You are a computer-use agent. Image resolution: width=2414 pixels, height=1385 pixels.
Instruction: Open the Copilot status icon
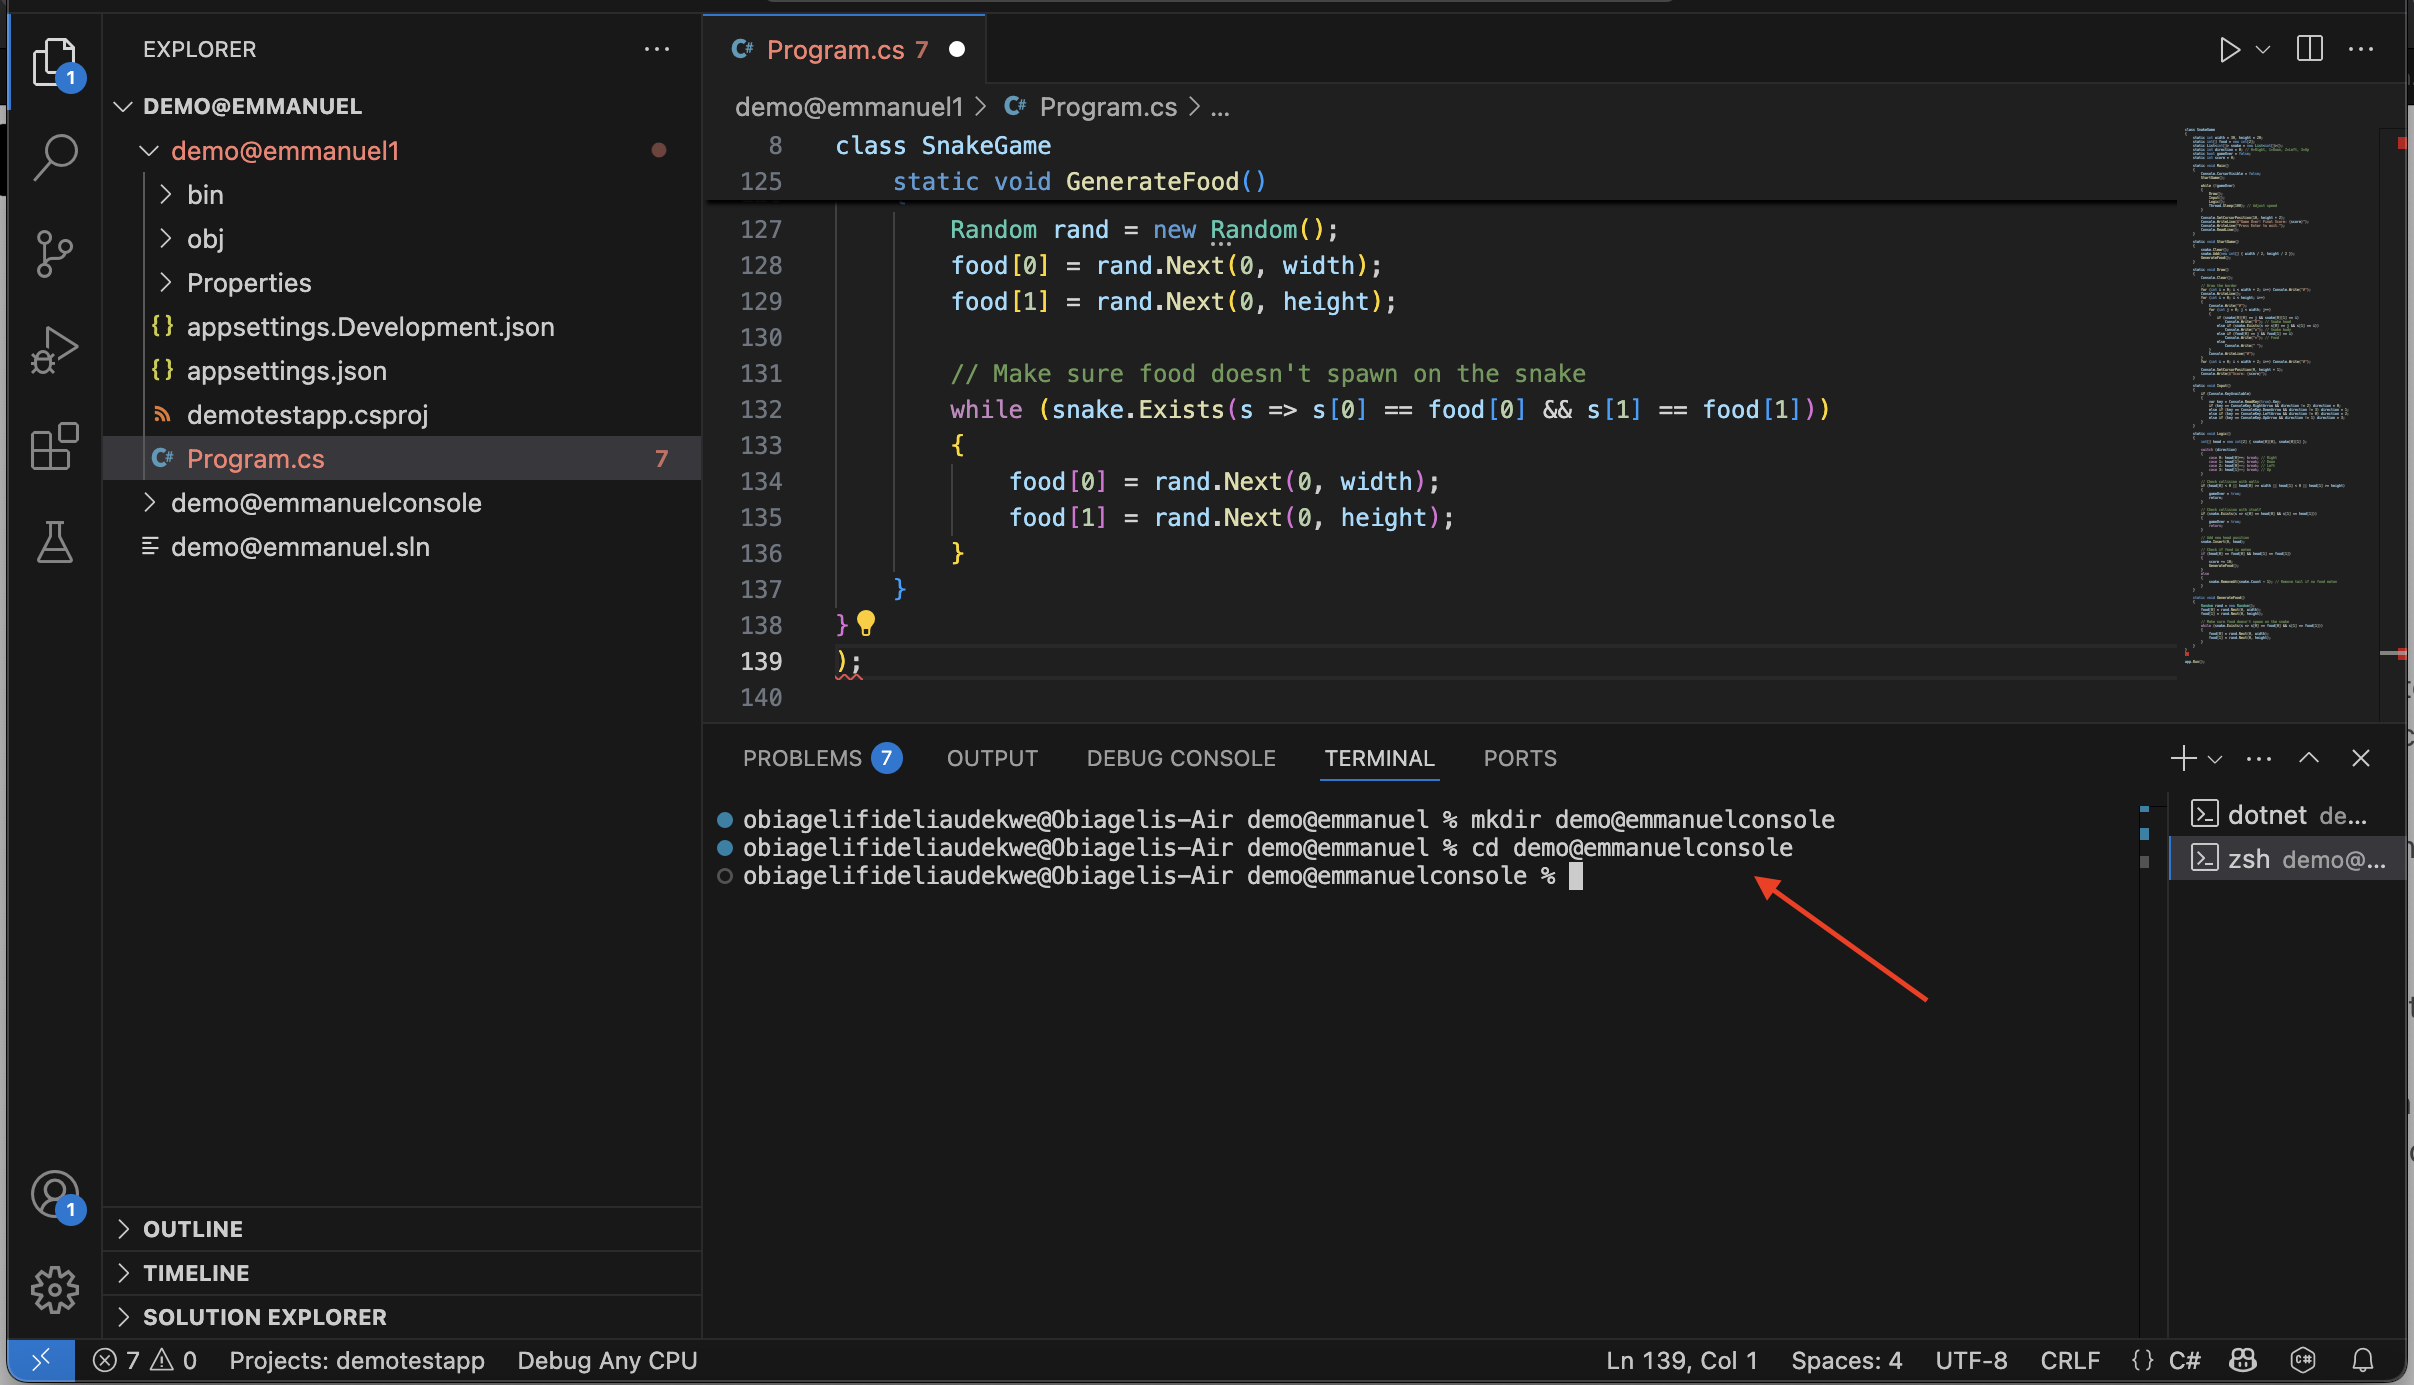[x=2243, y=1360]
